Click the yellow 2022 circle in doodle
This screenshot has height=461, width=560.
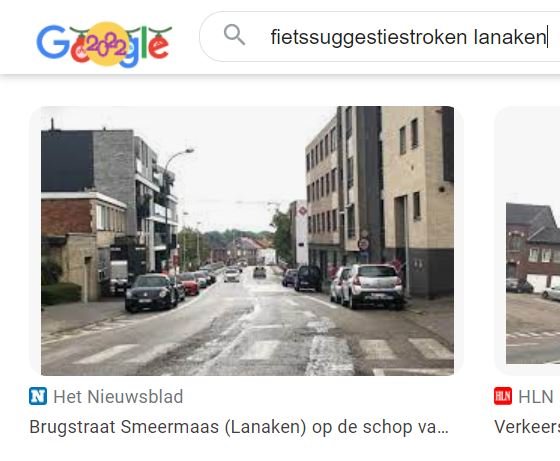[107, 44]
